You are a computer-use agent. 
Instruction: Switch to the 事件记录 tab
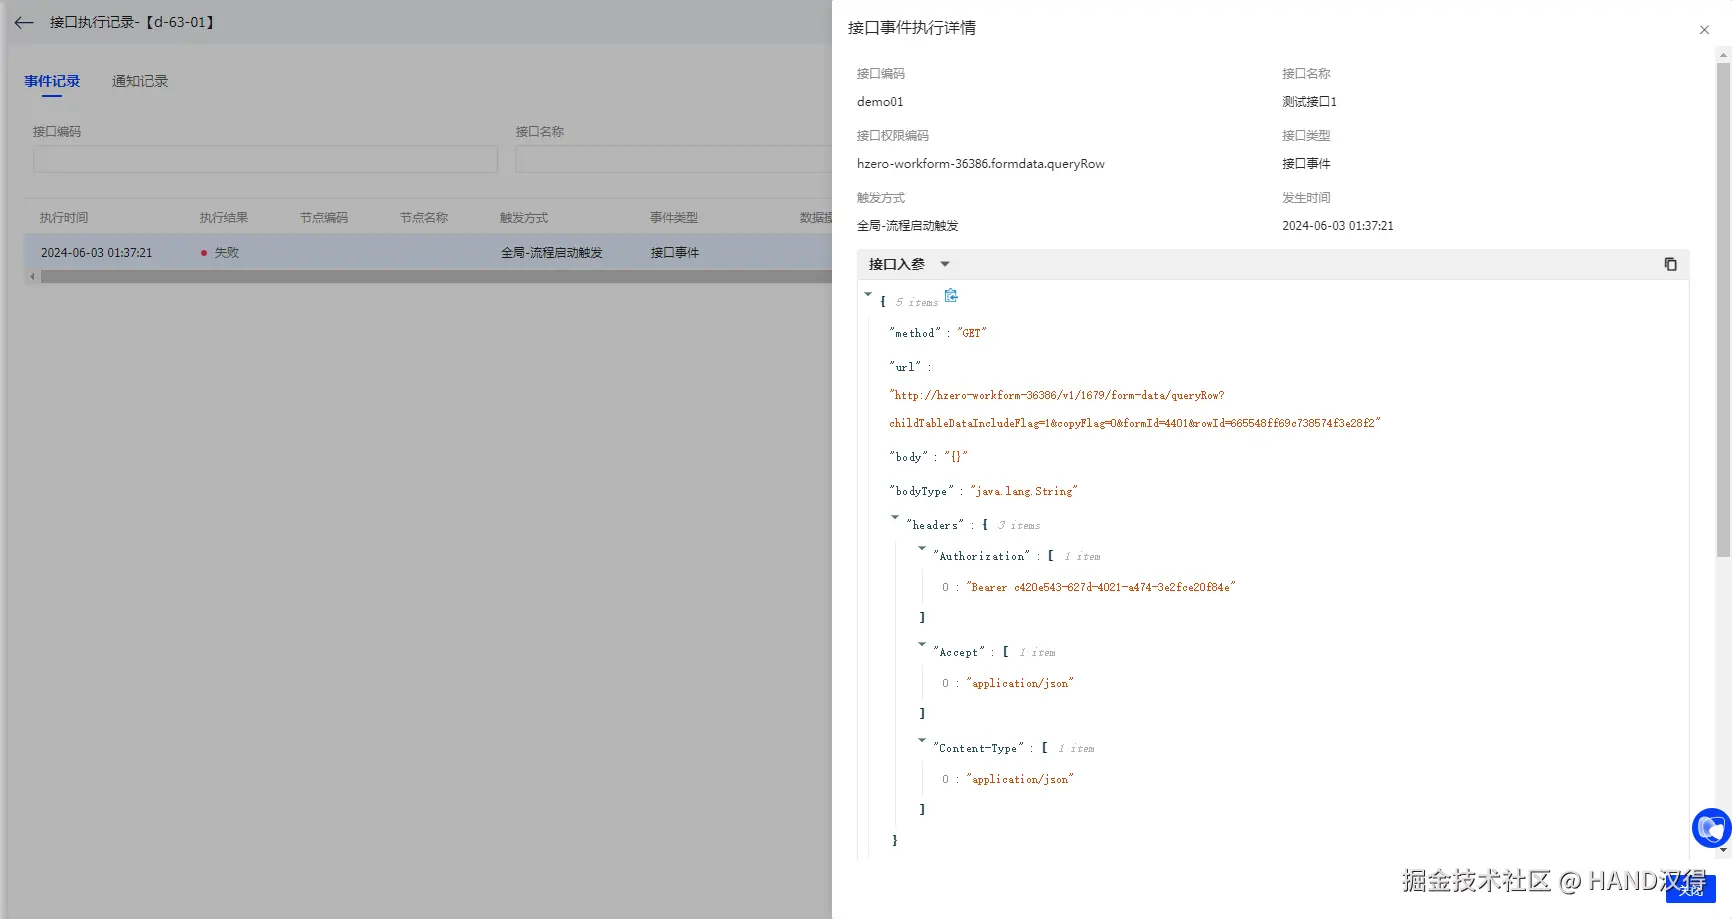(x=52, y=81)
